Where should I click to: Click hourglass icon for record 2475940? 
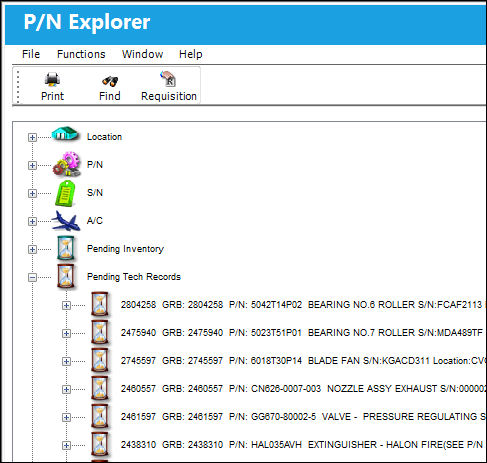pos(100,332)
